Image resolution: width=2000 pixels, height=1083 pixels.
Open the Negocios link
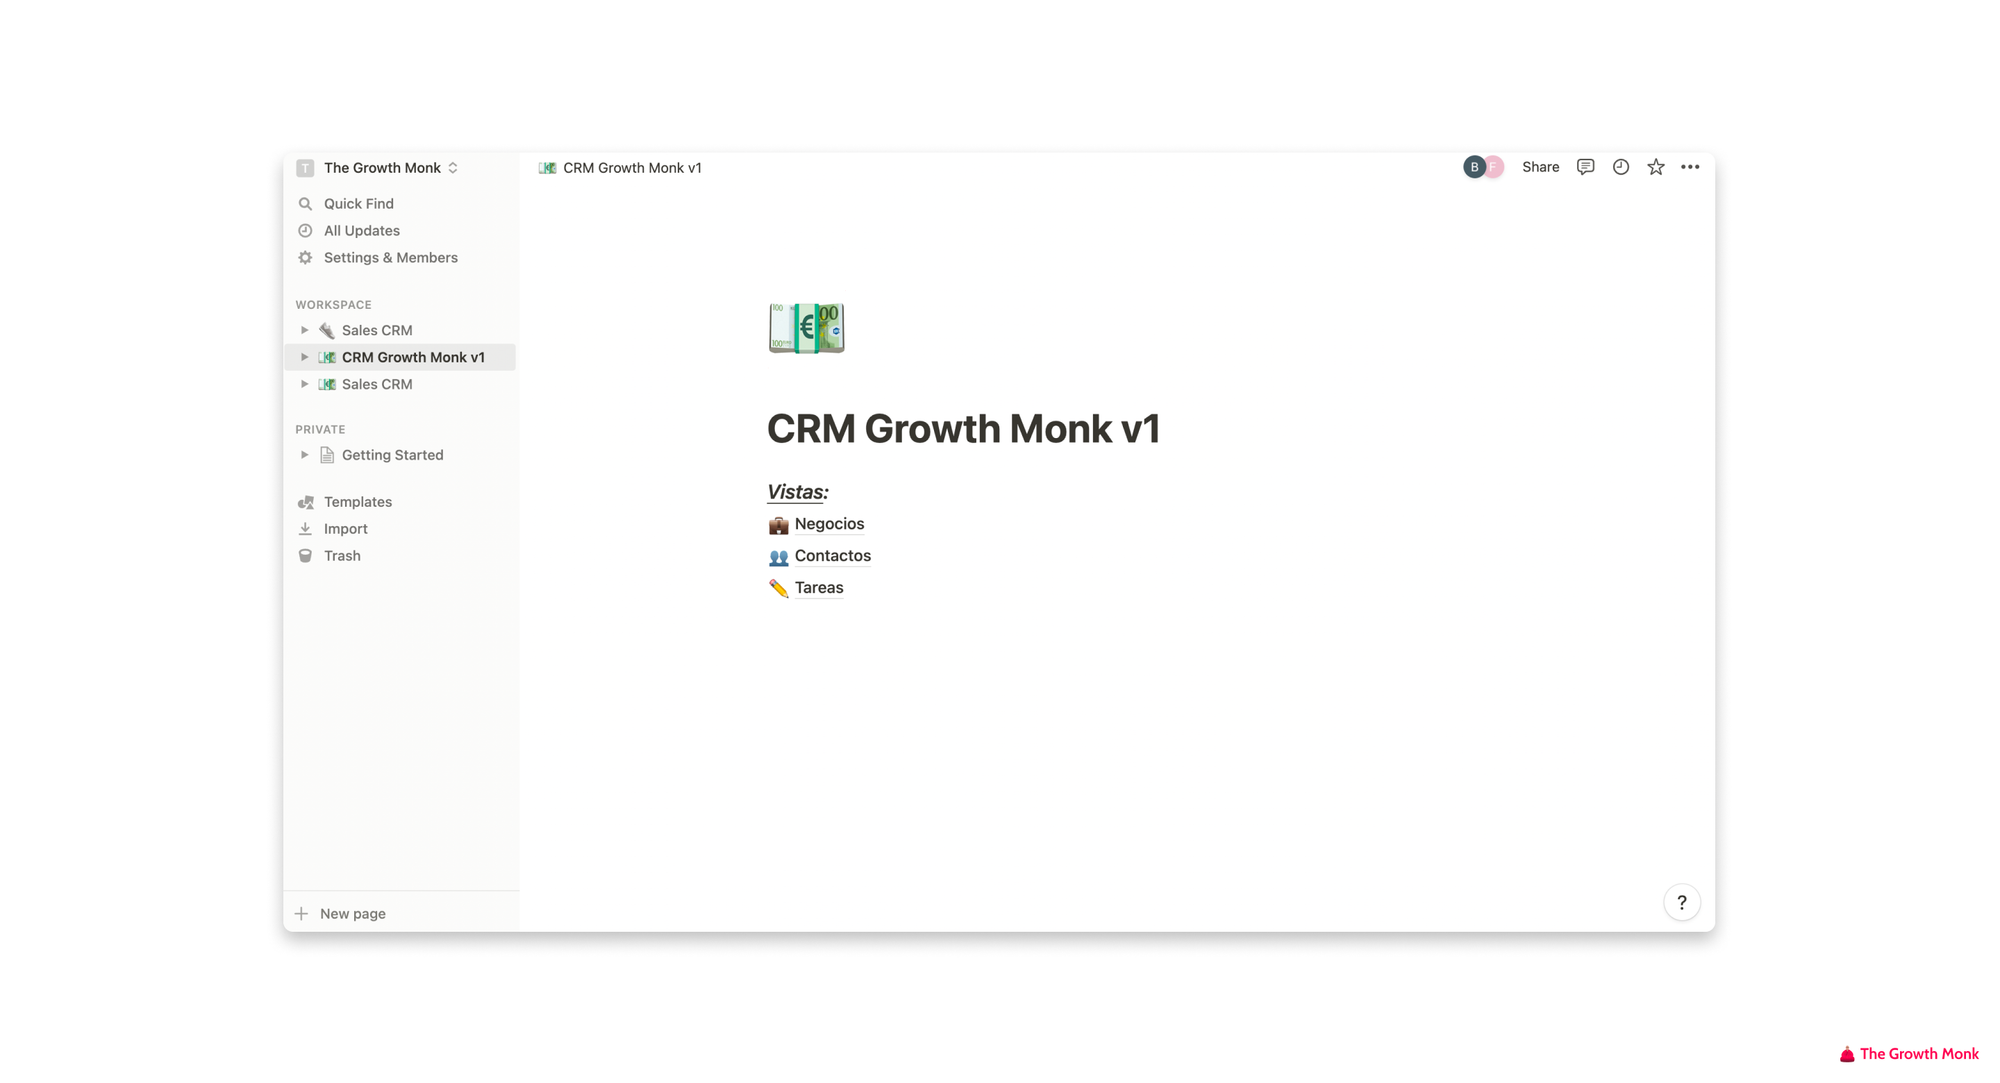829,524
